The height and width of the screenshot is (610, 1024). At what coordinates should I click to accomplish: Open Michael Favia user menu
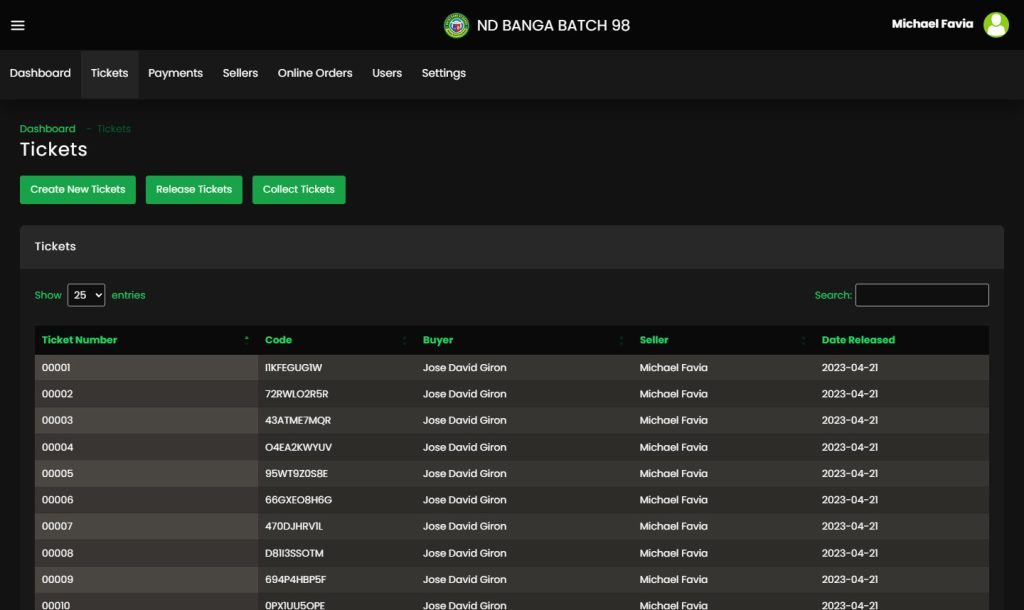click(932, 24)
